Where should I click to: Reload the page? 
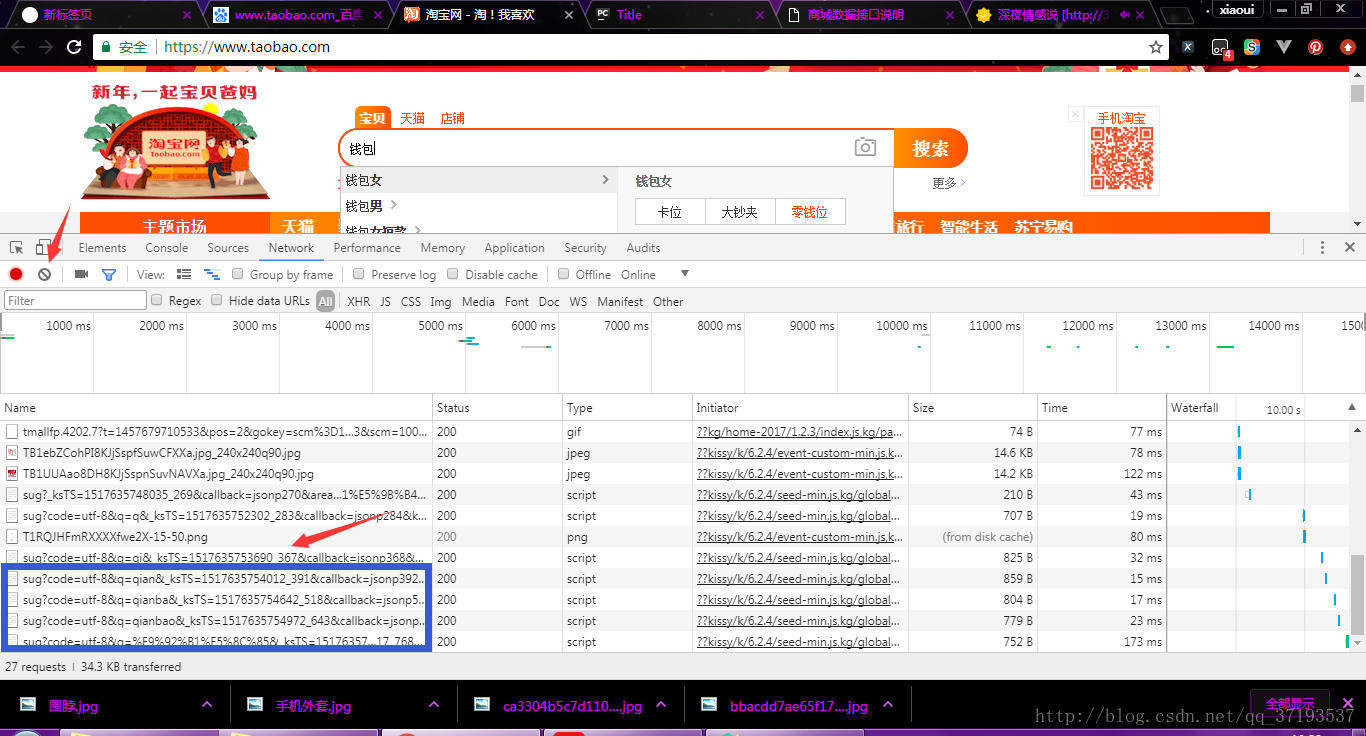click(x=74, y=47)
